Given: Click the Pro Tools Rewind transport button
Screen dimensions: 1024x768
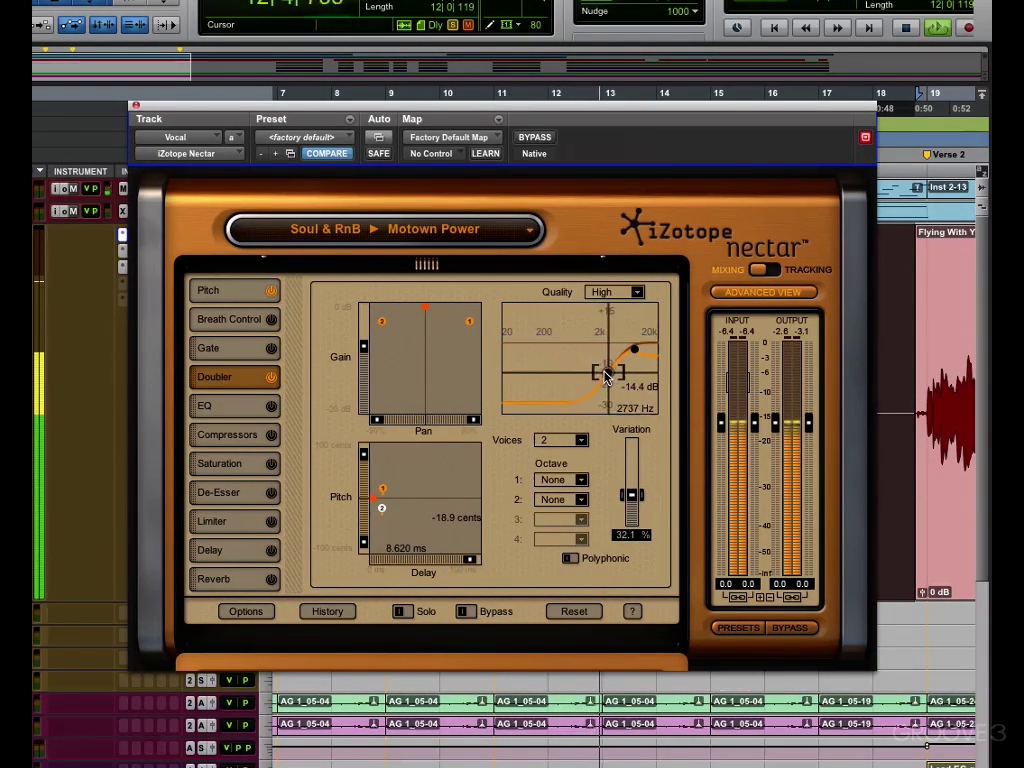Looking at the screenshot, I should 806,27.
